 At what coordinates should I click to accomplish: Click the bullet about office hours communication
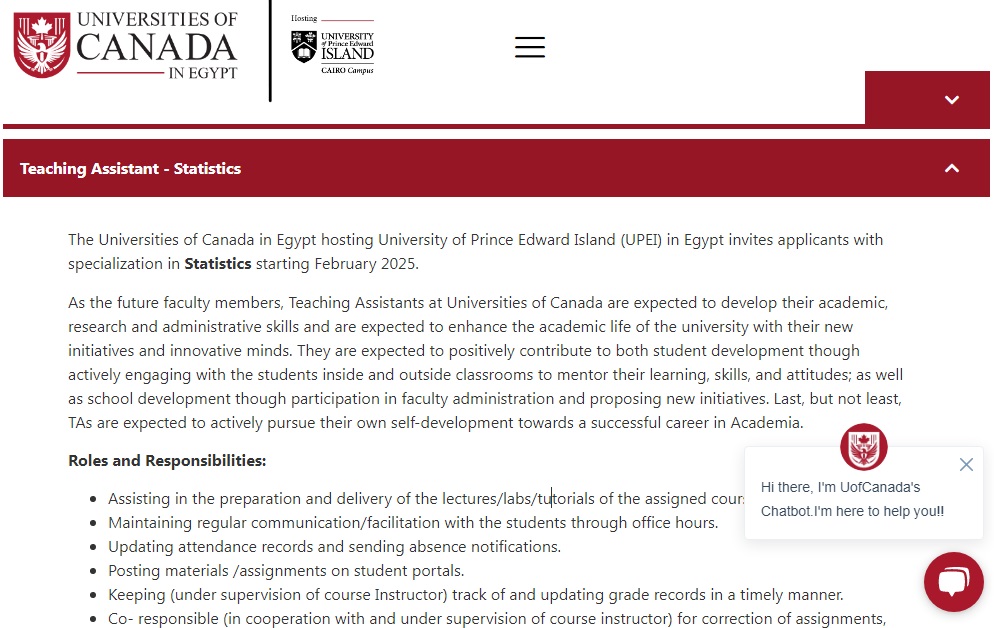(x=412, y=523)
